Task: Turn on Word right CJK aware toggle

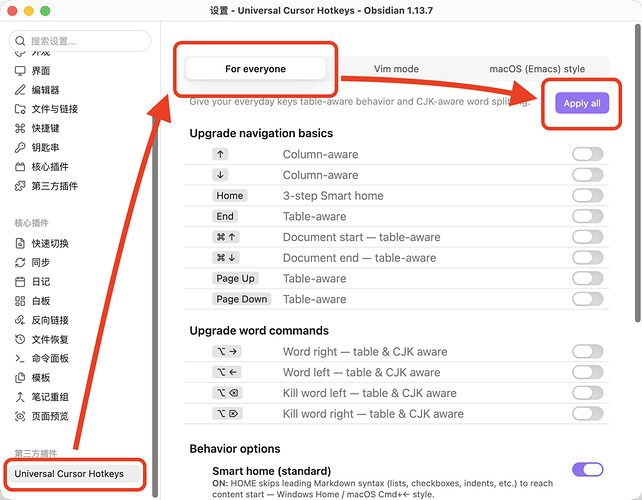Action: point(588,351)
